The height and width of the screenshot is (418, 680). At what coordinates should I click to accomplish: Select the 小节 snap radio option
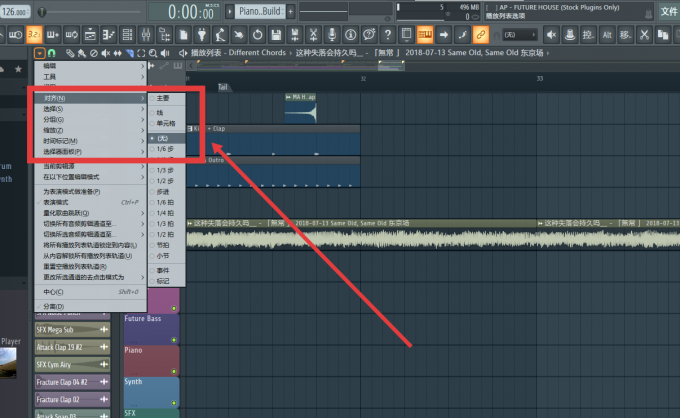(x=167, y=256)
